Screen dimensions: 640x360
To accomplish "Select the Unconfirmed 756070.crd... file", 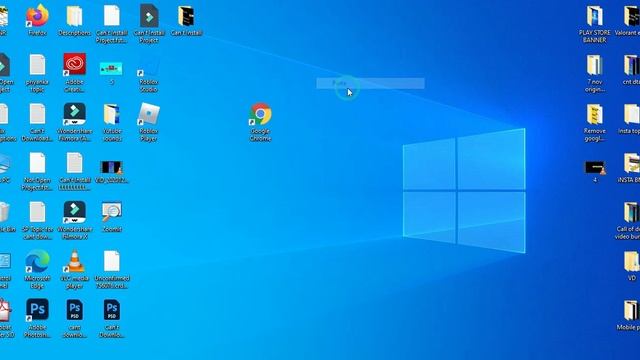I will pos(111,261).
